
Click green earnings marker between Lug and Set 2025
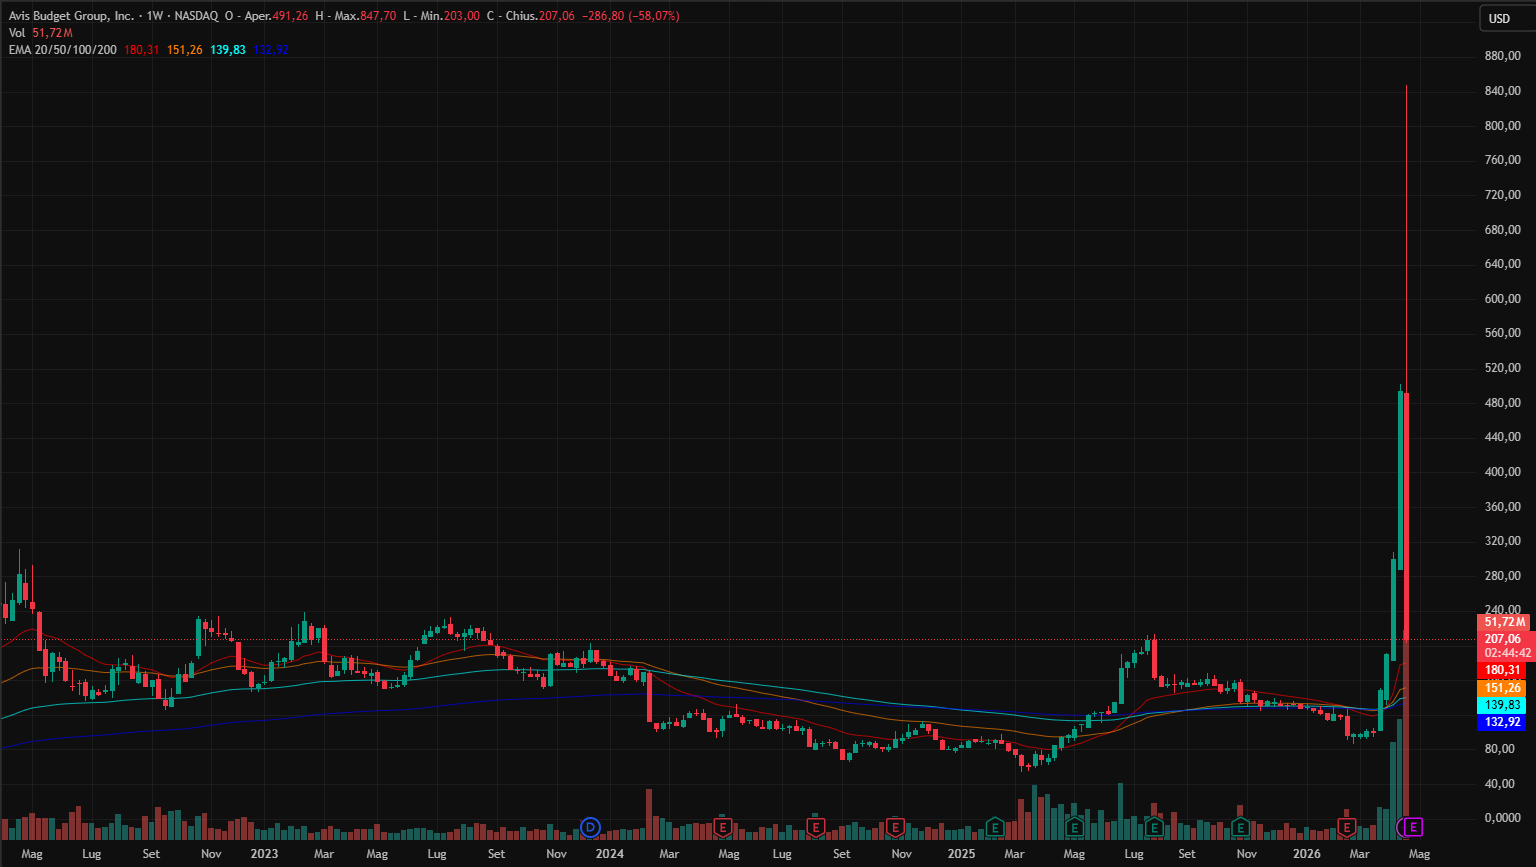pos(1154,827)
